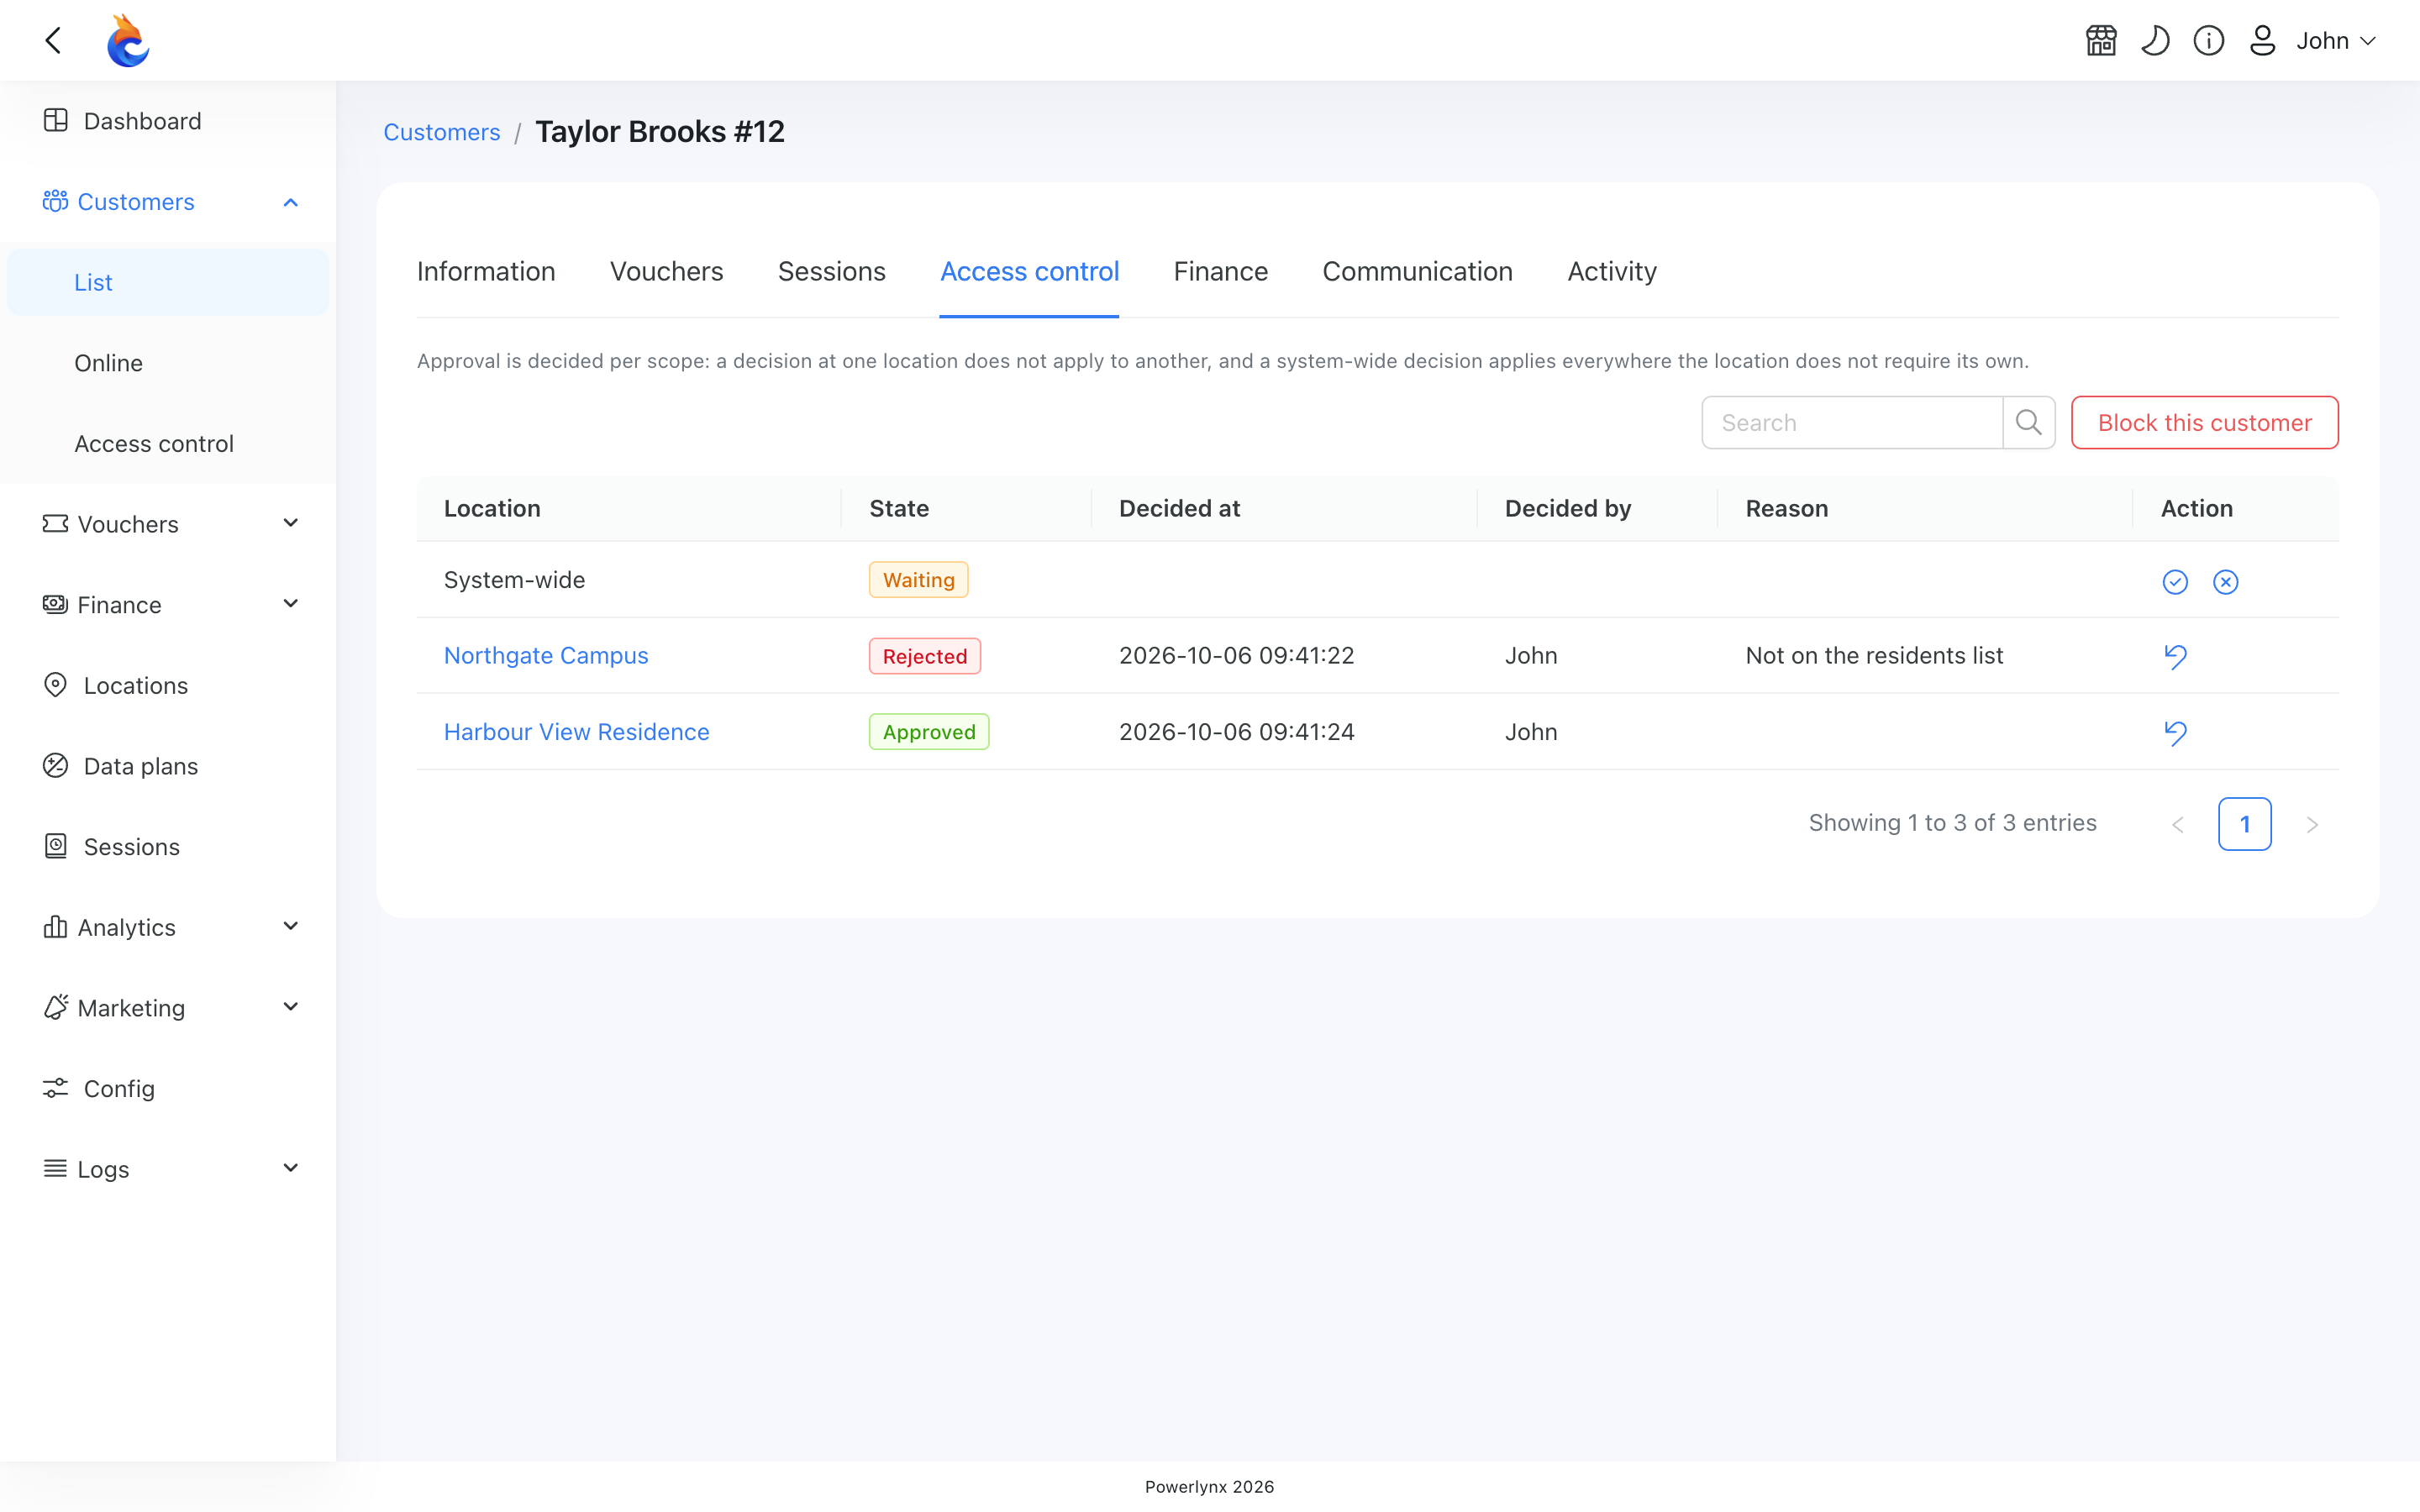Open the Harbour View Residence link
Image resolution: width=2420 pixels, height=1512 pixels.
(577, 732)
